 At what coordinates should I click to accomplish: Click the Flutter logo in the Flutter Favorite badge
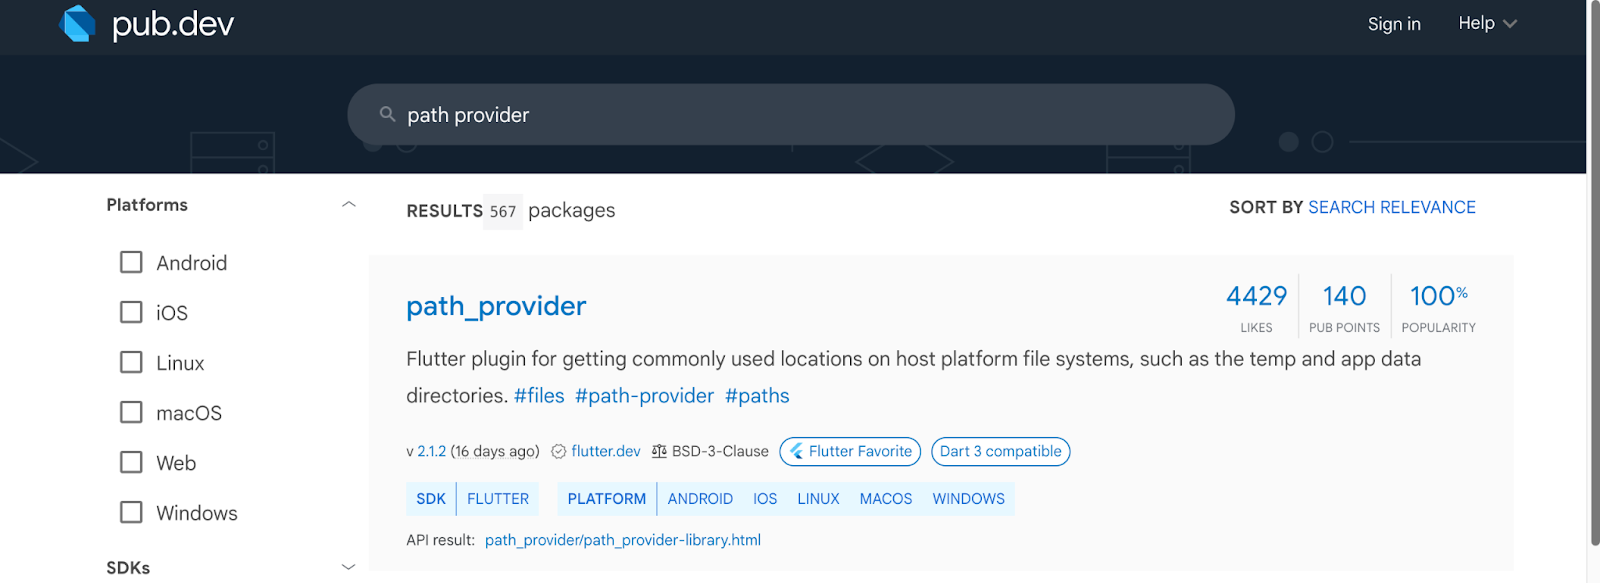[796, 452]
